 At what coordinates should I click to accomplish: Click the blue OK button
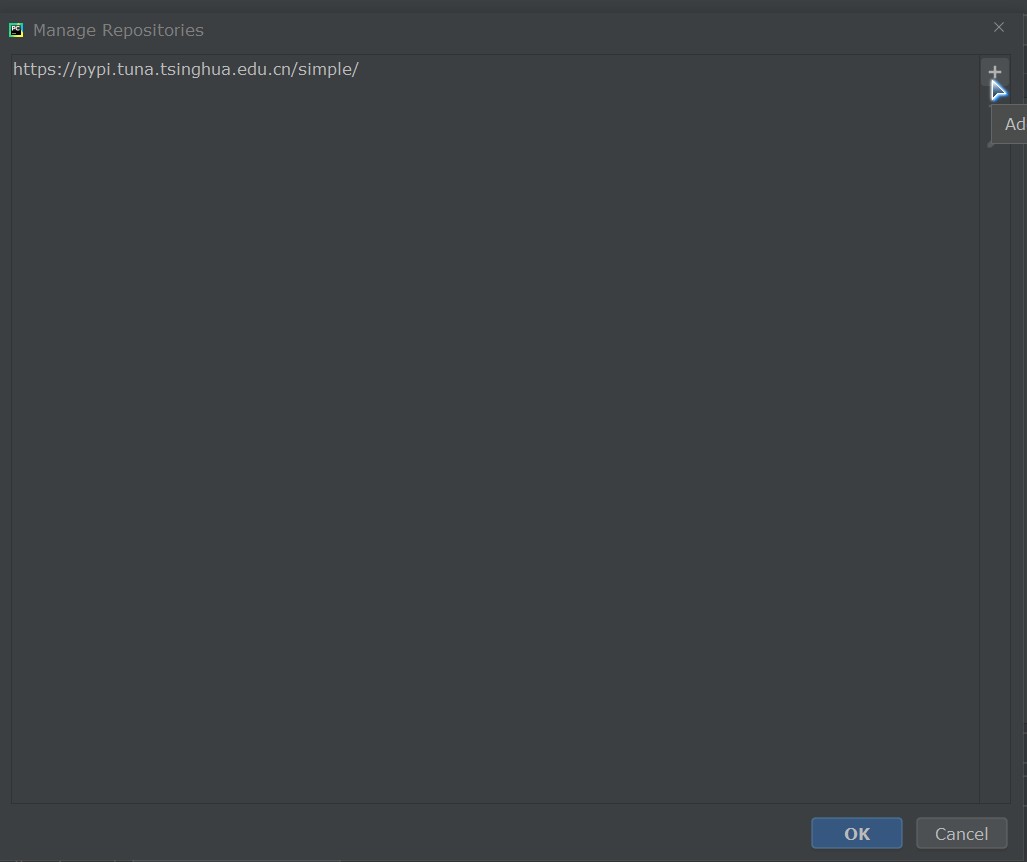click(857, 833)
